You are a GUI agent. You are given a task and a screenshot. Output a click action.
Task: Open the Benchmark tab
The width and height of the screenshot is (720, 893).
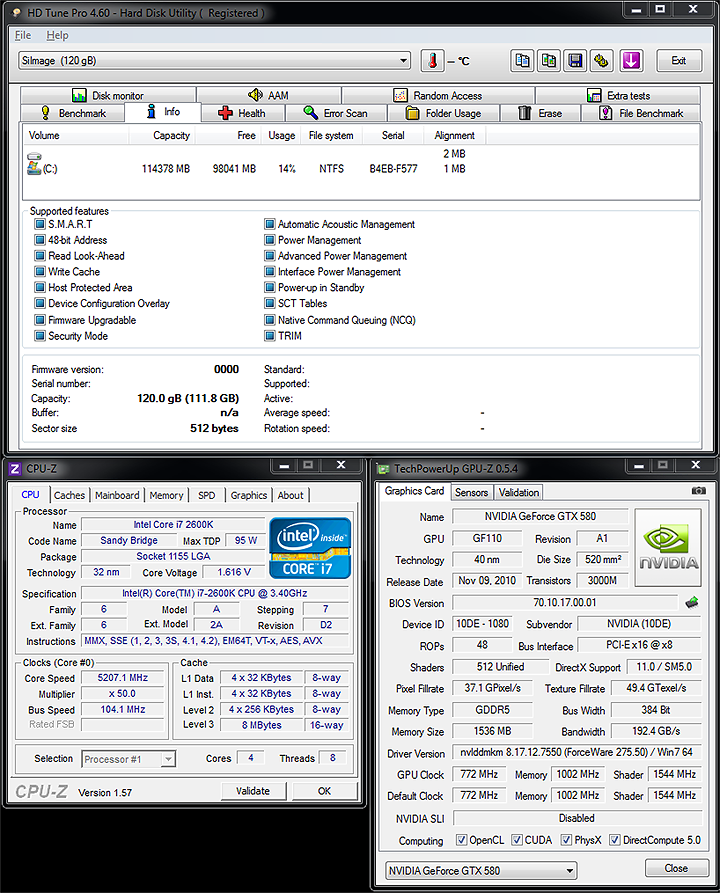(x=72, y=113)
